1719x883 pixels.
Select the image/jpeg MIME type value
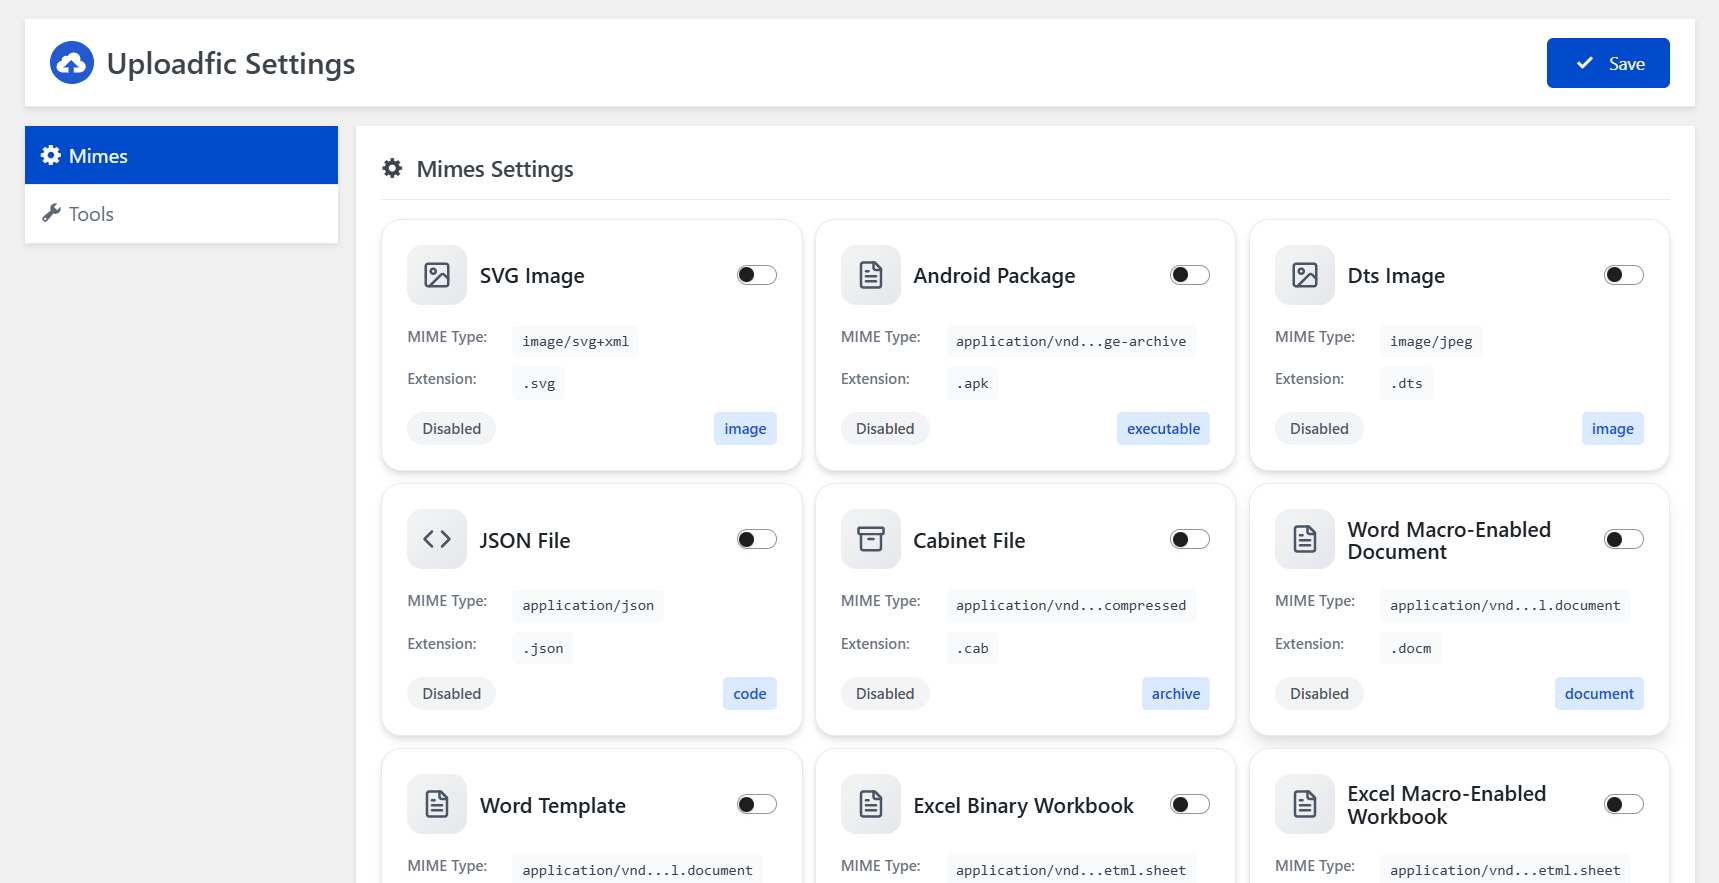pyautogui.click(x=1431, y=341)
